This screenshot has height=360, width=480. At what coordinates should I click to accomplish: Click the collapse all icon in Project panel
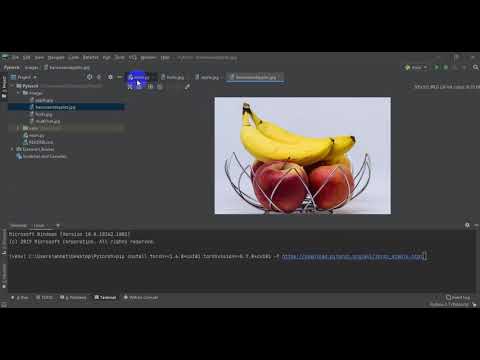[x=99, y=77]
